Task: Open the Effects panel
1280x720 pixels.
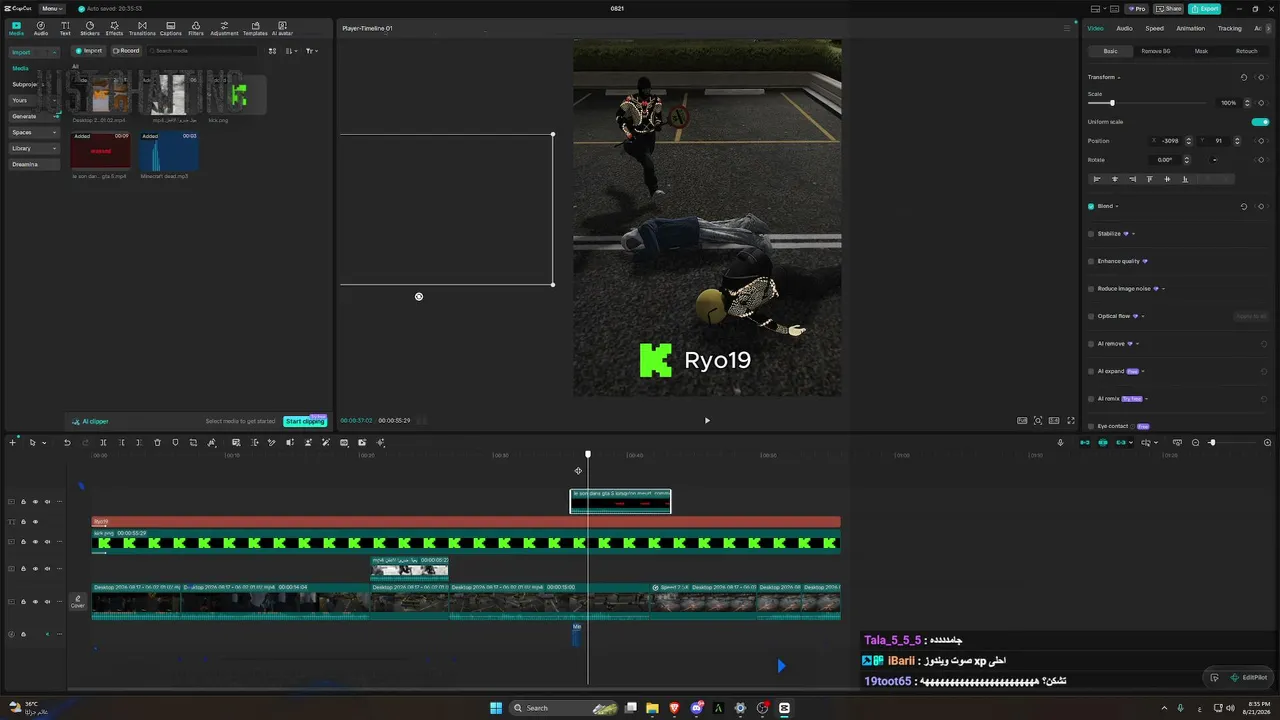Action: [x=115, y=28]
